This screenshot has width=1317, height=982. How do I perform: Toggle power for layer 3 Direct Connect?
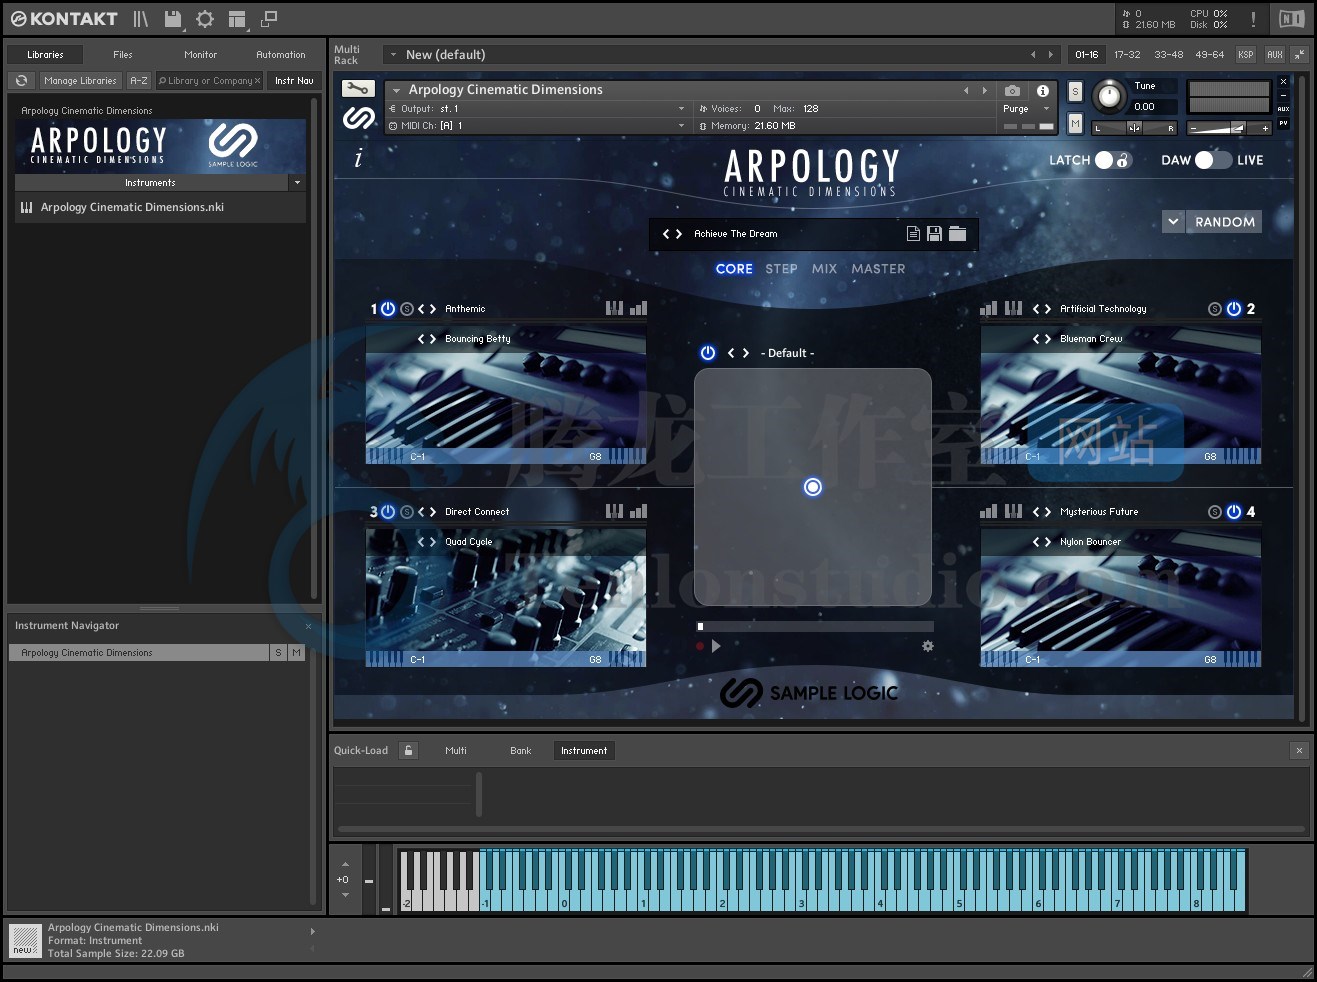point(389,512)
